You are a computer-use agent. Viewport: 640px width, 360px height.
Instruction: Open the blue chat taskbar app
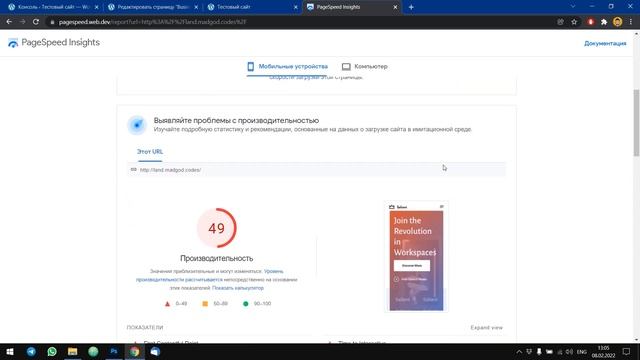pyautogui.click(x=155, y=352)
